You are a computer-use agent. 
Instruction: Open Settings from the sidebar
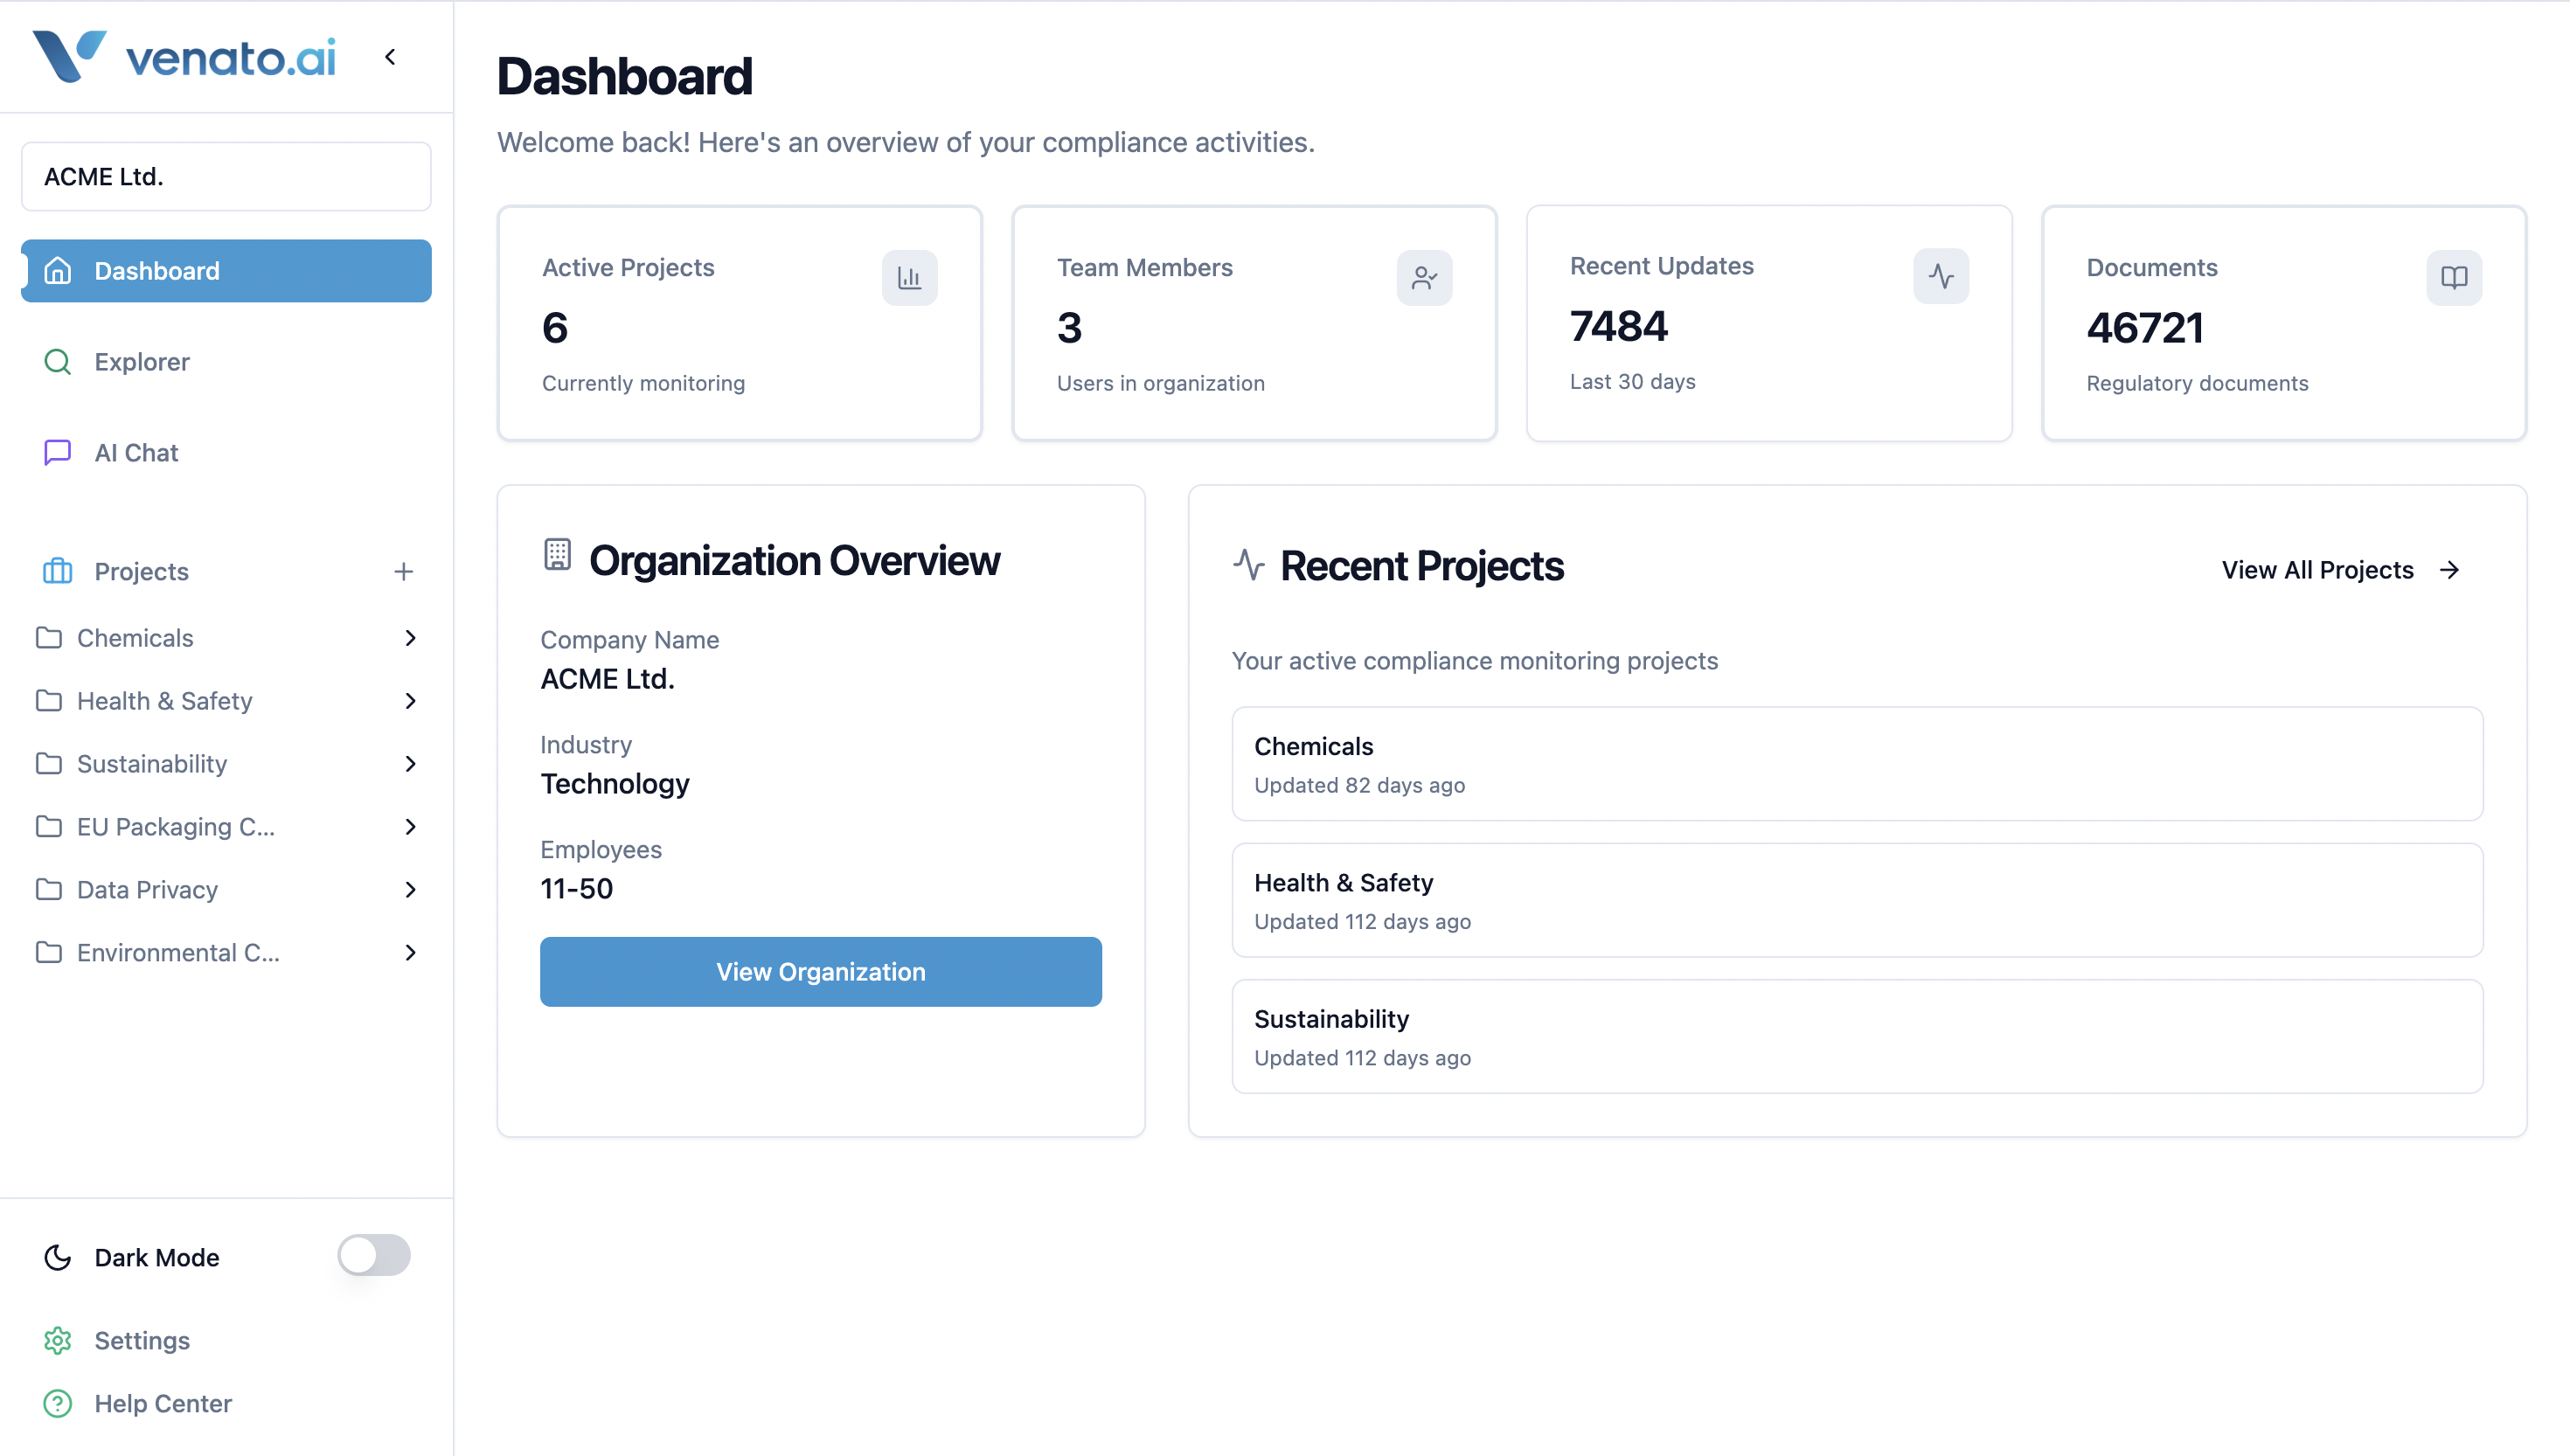pos(142,1340)
